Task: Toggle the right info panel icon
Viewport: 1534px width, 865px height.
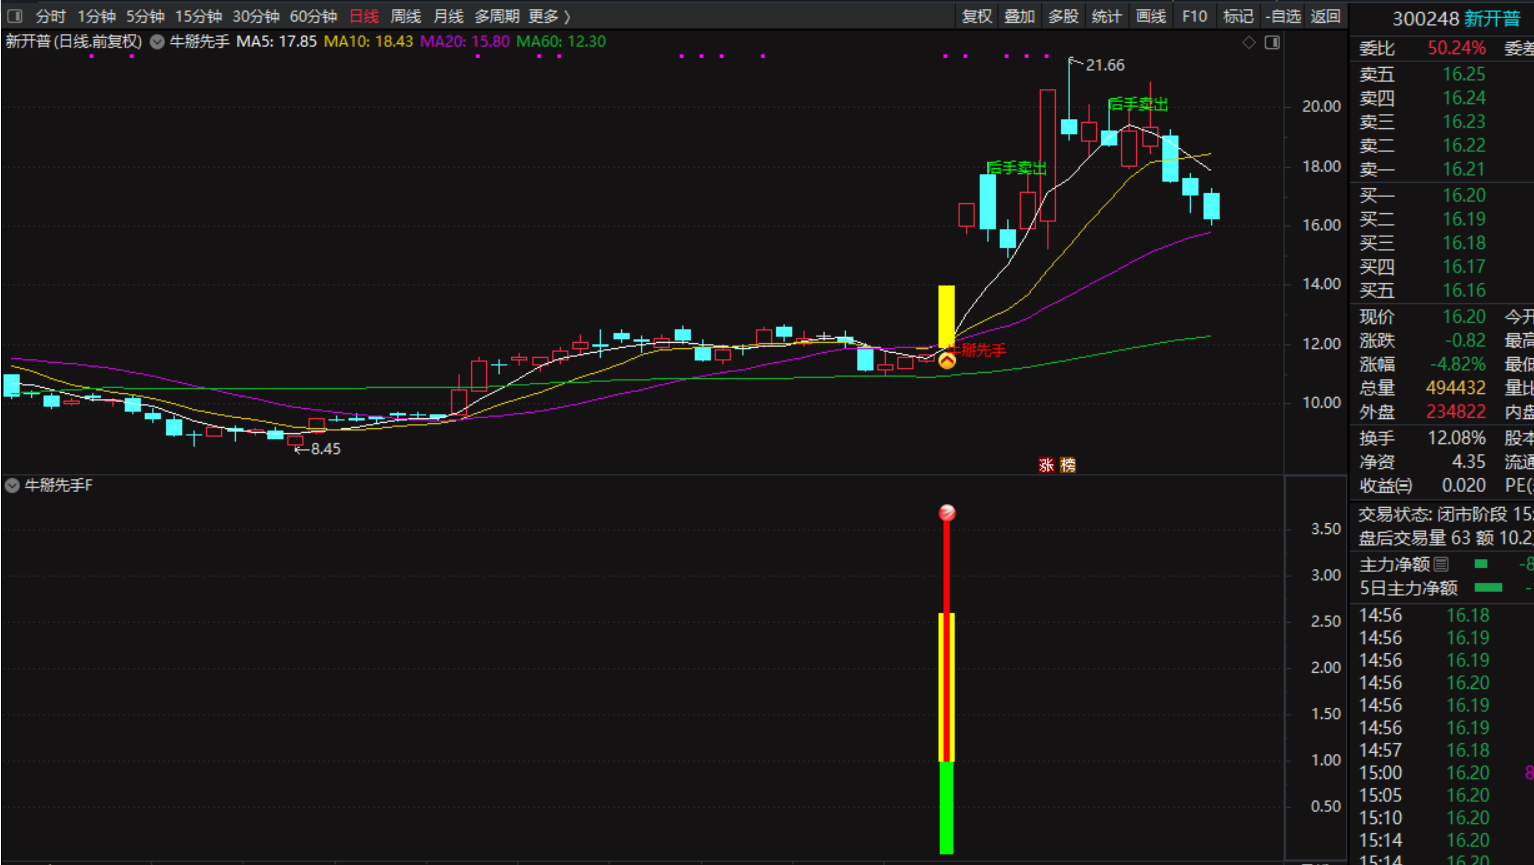Action: point(1272,42)
